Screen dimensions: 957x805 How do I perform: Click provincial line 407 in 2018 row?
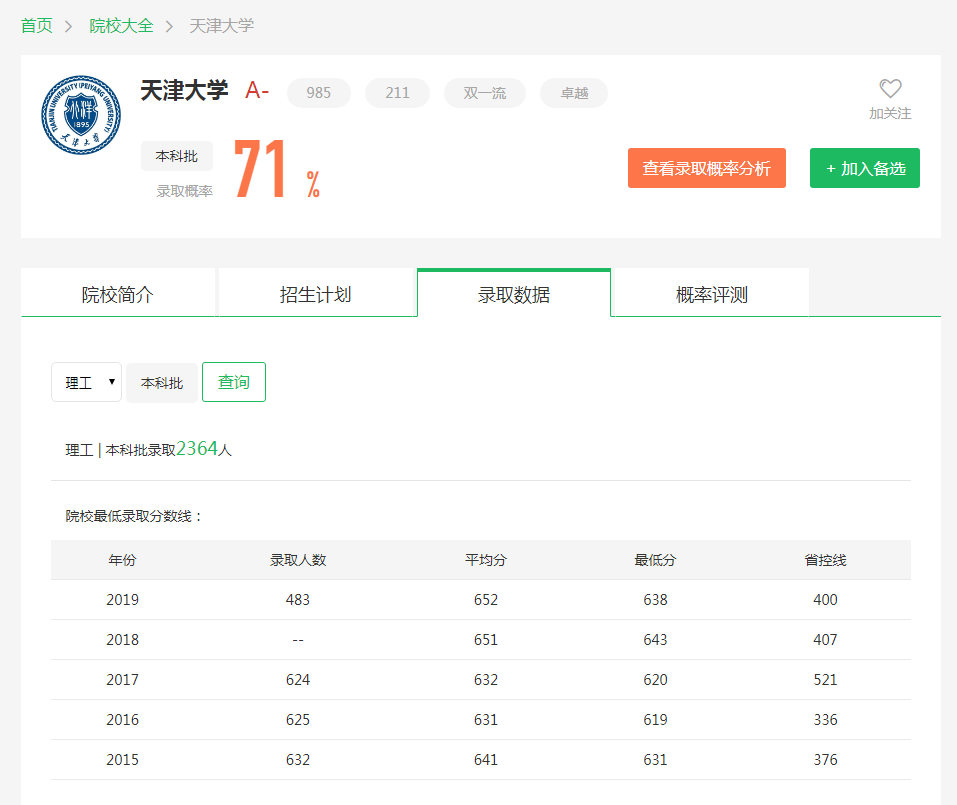point(825,640)
